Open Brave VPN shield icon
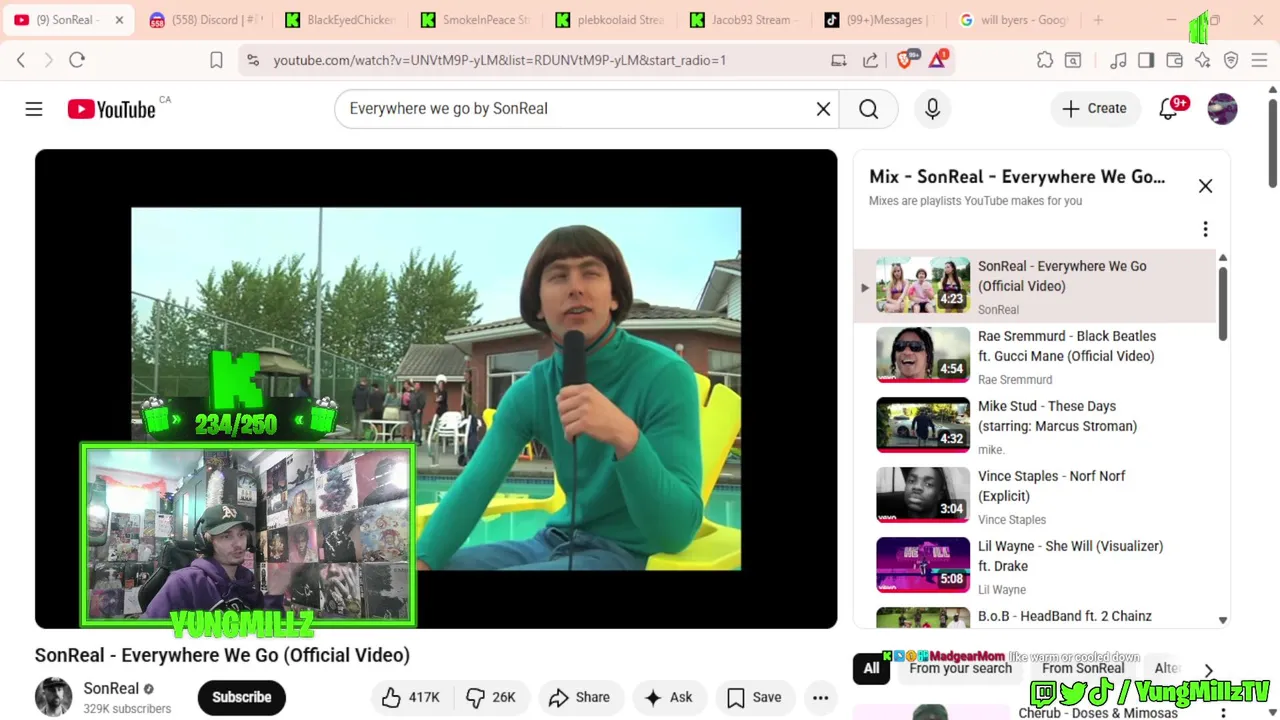This screenshot has height=720, width=1280. [x=1231, y=60]
